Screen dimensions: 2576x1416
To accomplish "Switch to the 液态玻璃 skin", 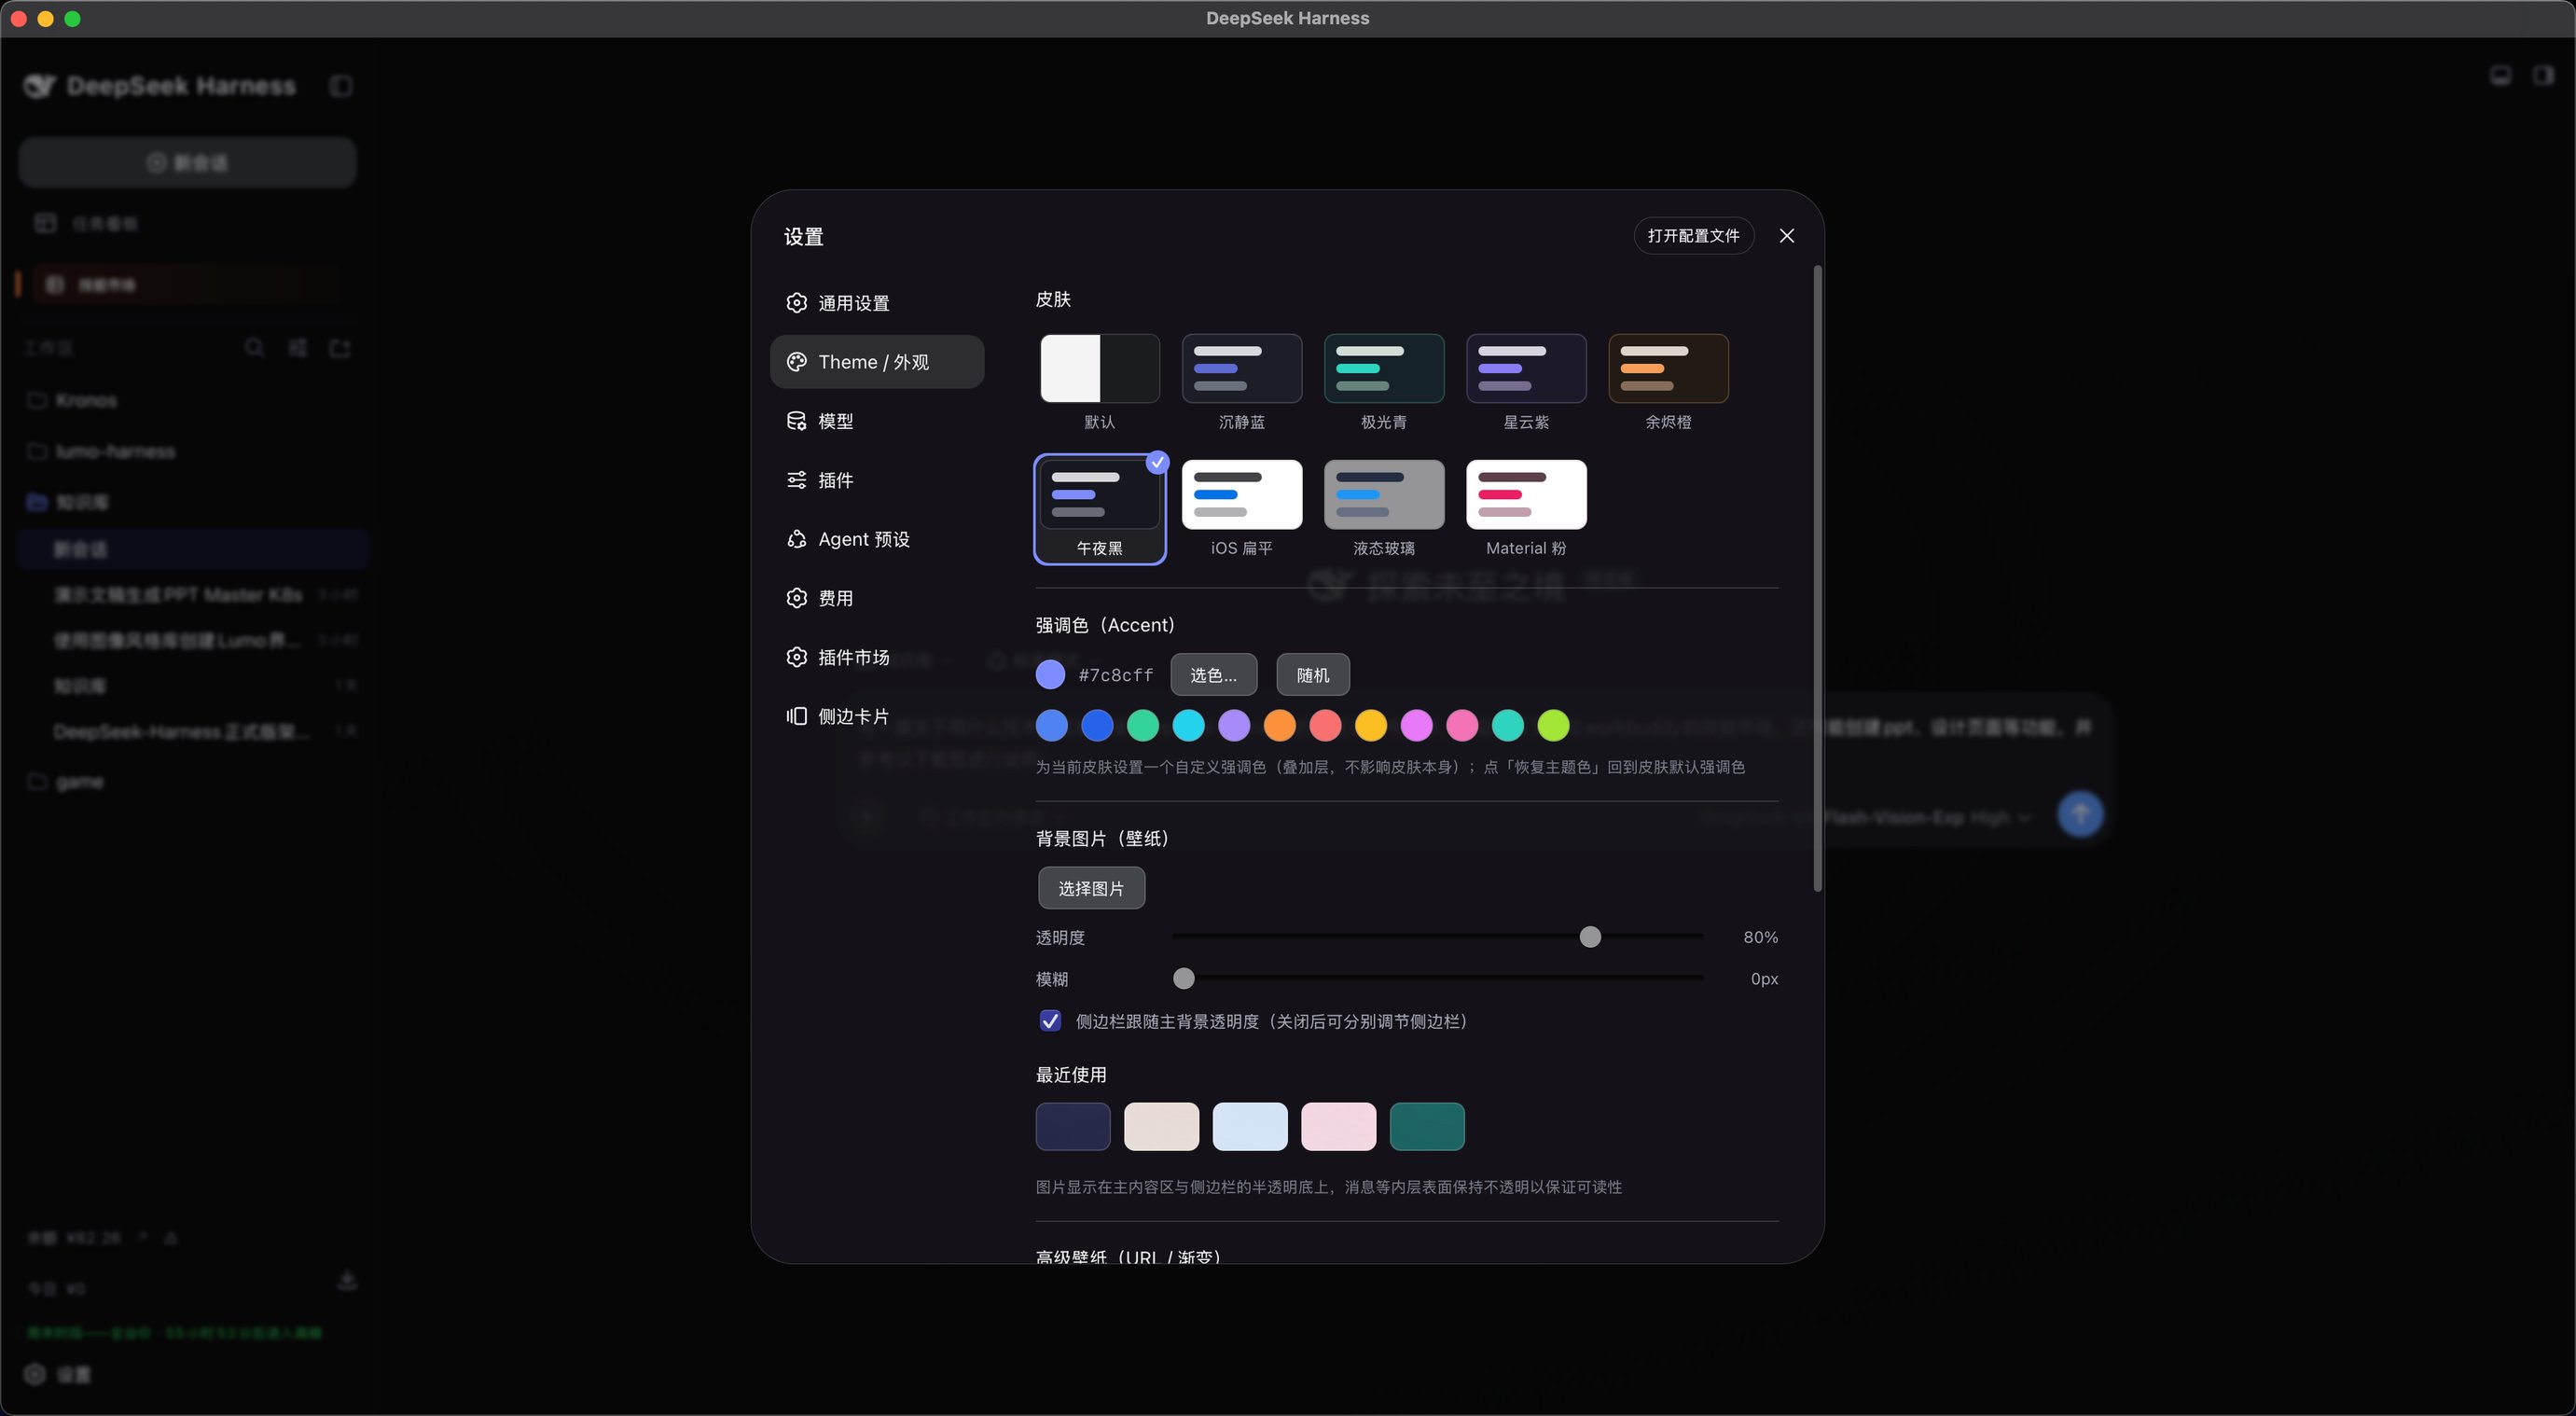I will coord(1384,495).
